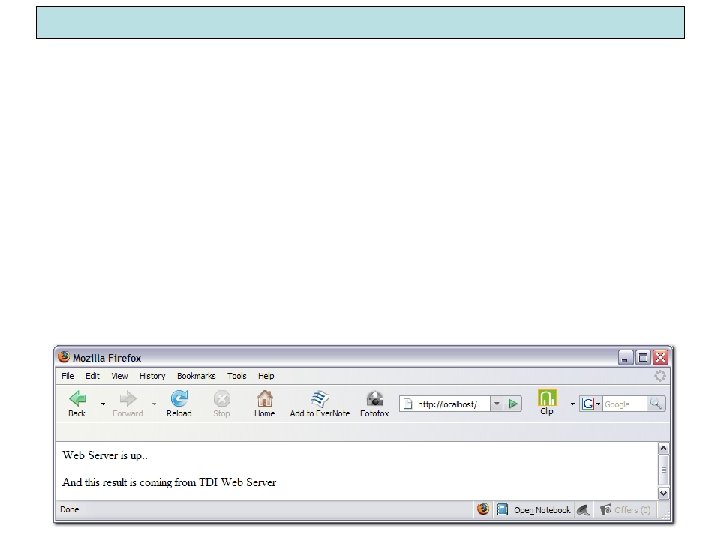Click the scrollbar down arrow
The width and height of the screenshot is (720, 540).
(x=664, y=493)
